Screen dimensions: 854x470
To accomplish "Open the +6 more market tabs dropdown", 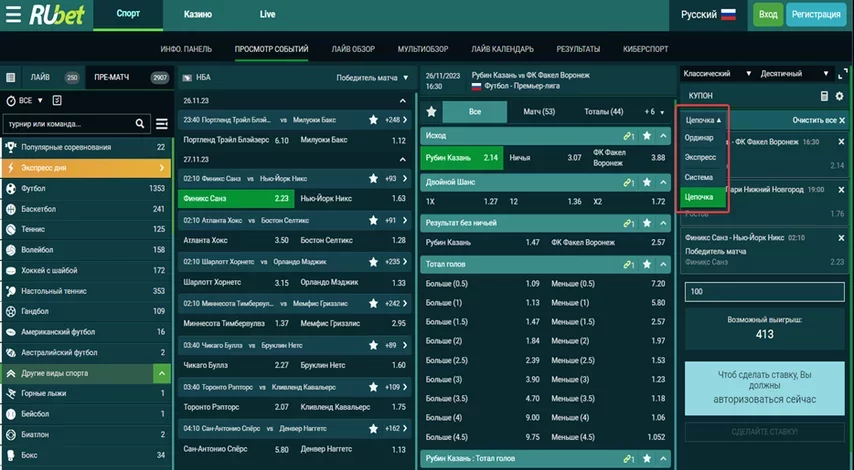I will [x=654, y=112].
